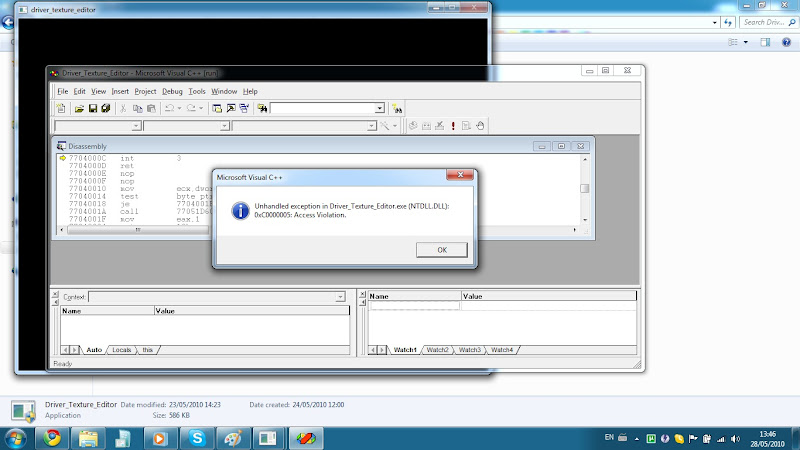Switch to the Locals tab
The image size is (800, 450).
(121, 350)
